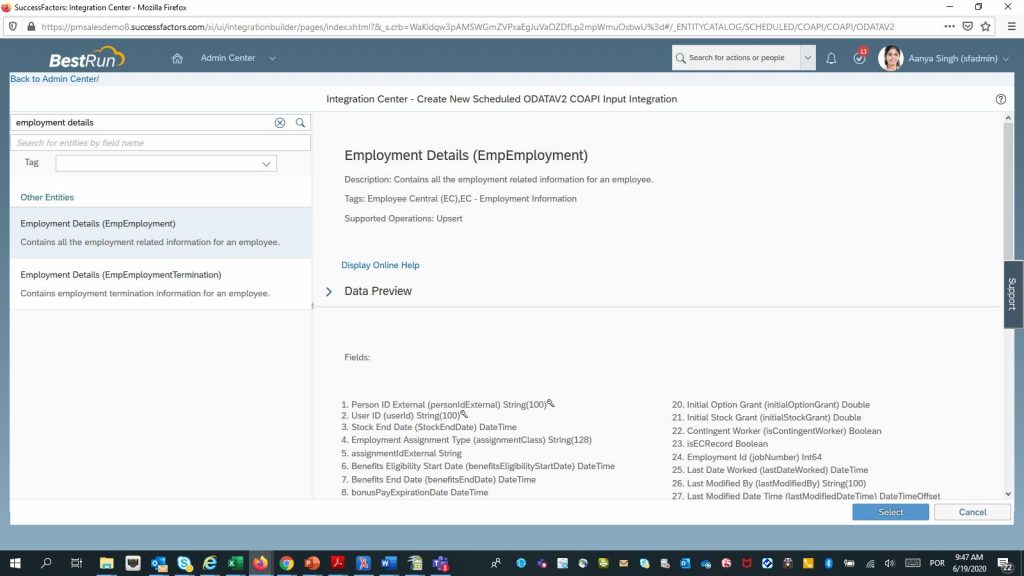Viewport: 1024px width, 576px height.
Task: Bookmark this page with the star
Action: (985, 27)
